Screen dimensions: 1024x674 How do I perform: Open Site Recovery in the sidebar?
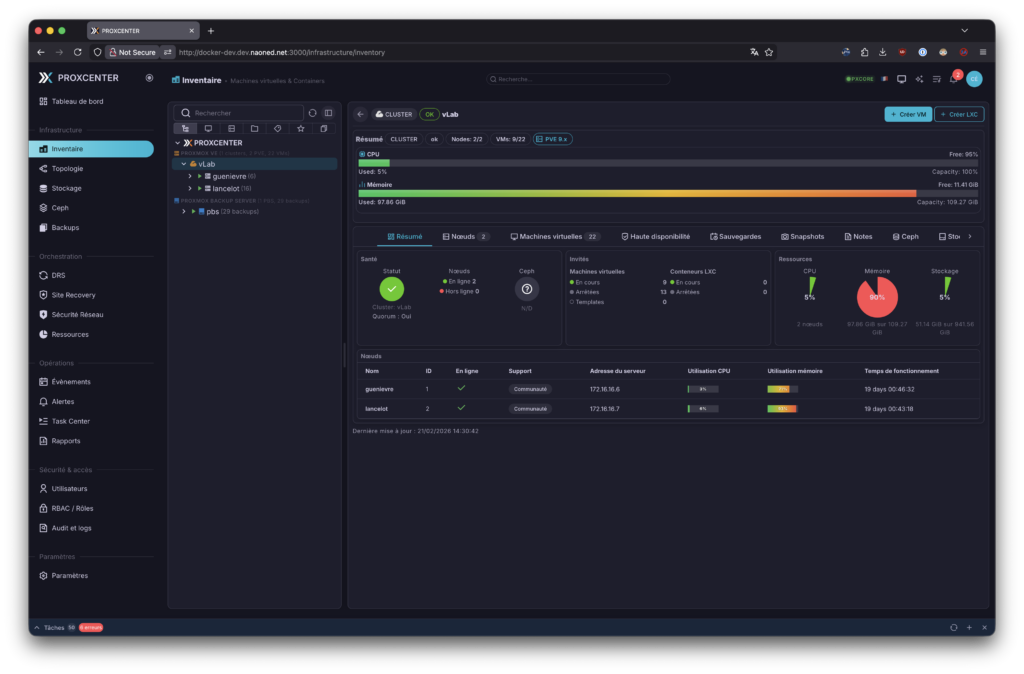click(x=73, y=295)
